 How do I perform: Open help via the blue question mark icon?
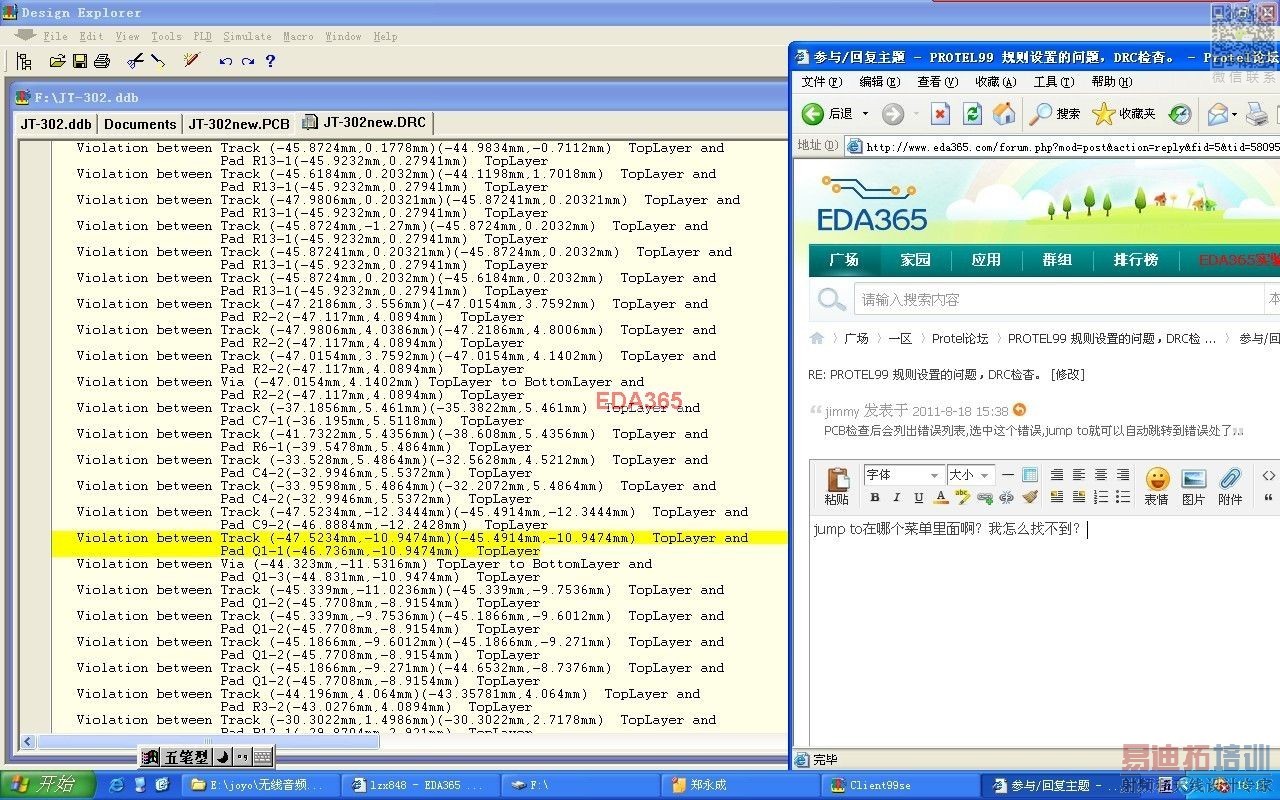pyautogui.click(x=270, y=61)
